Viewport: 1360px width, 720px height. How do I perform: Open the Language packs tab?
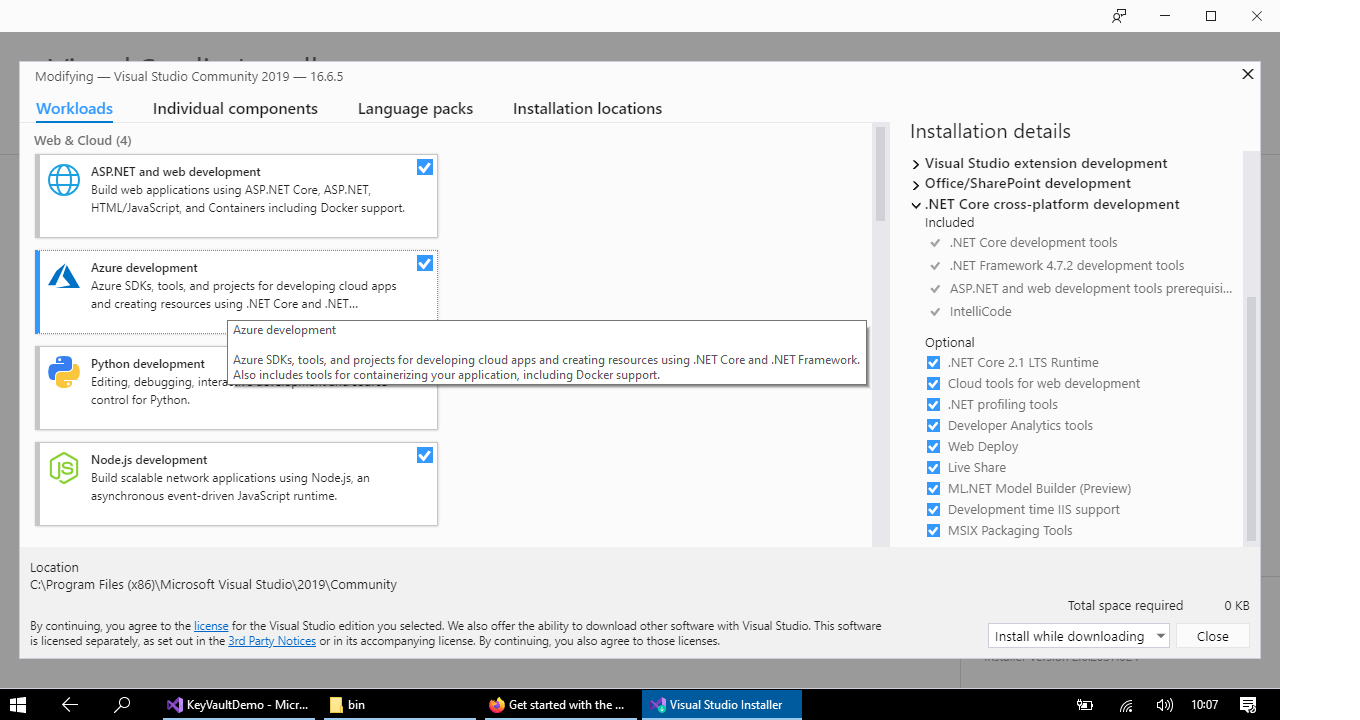415,109
